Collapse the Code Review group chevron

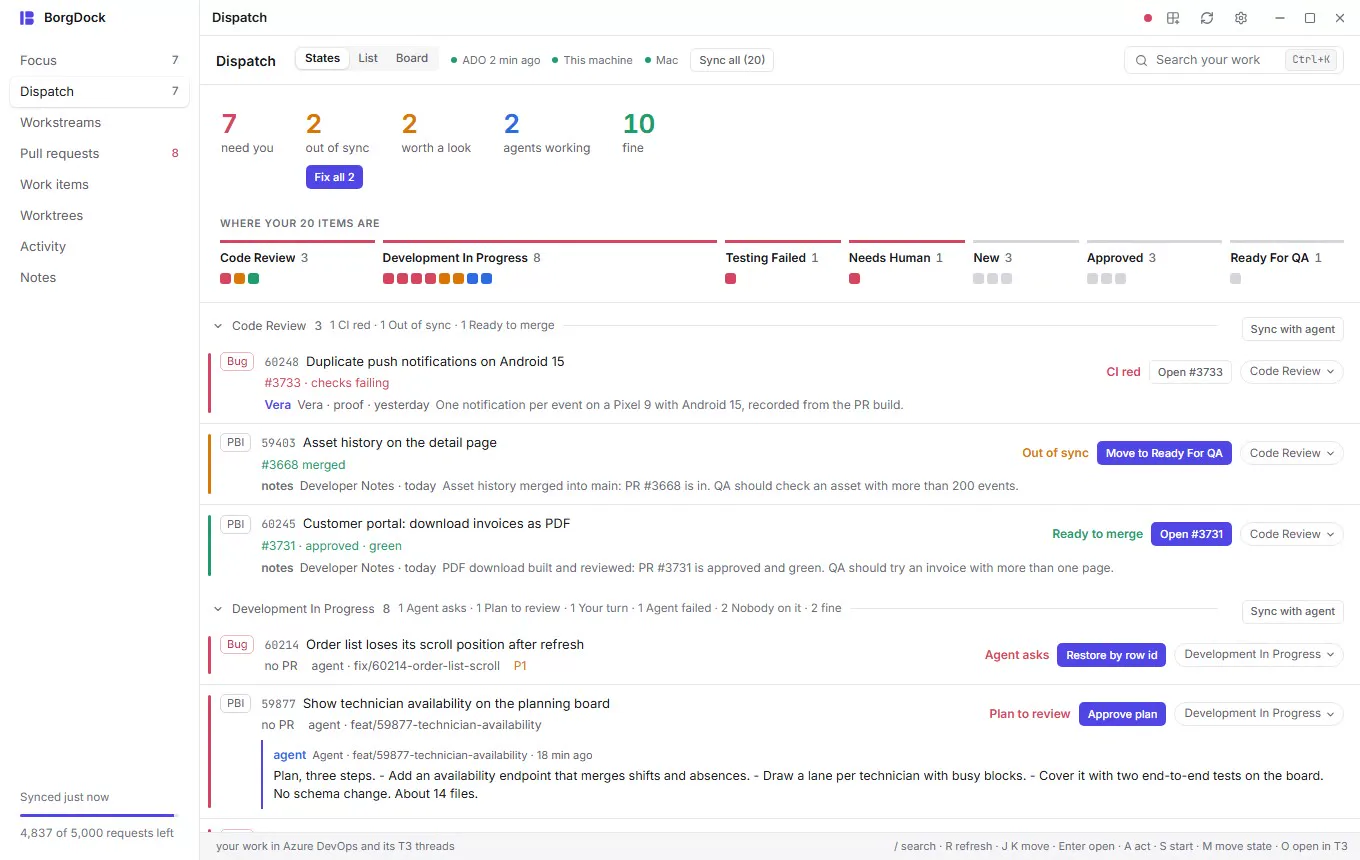[218, 325]
